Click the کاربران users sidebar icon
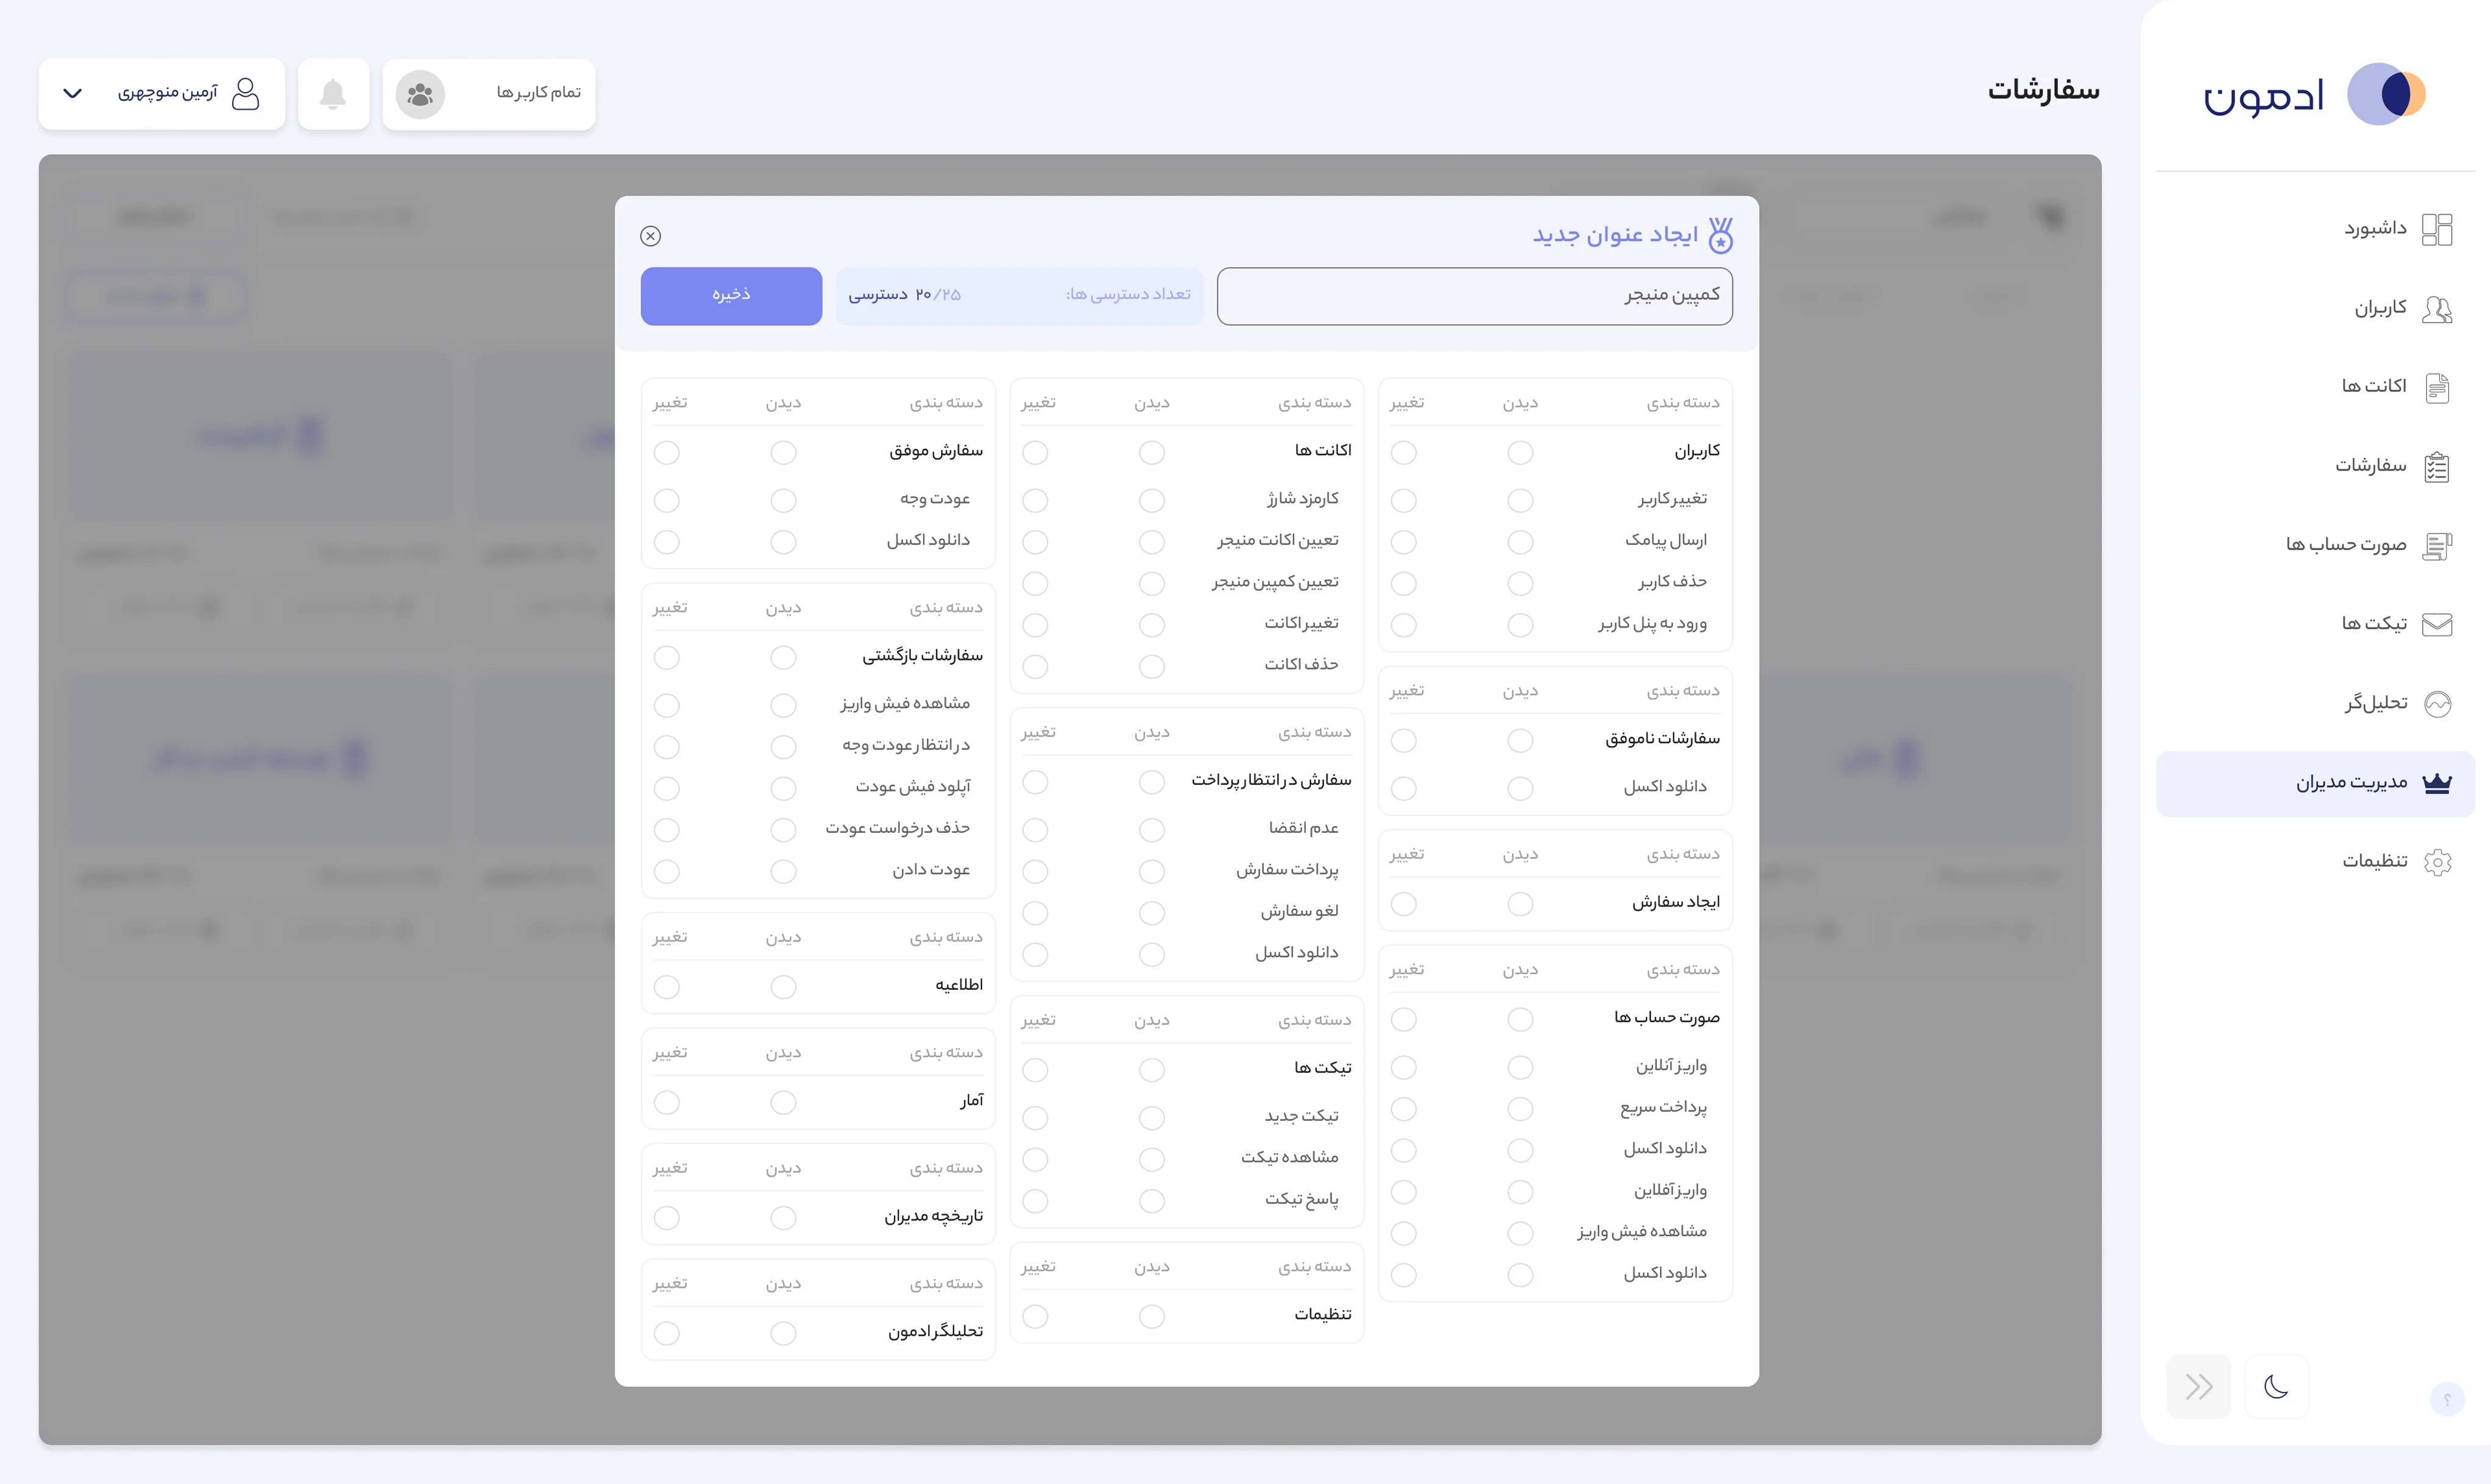Viewport: 2491px width, 1484px height. 2437,309
